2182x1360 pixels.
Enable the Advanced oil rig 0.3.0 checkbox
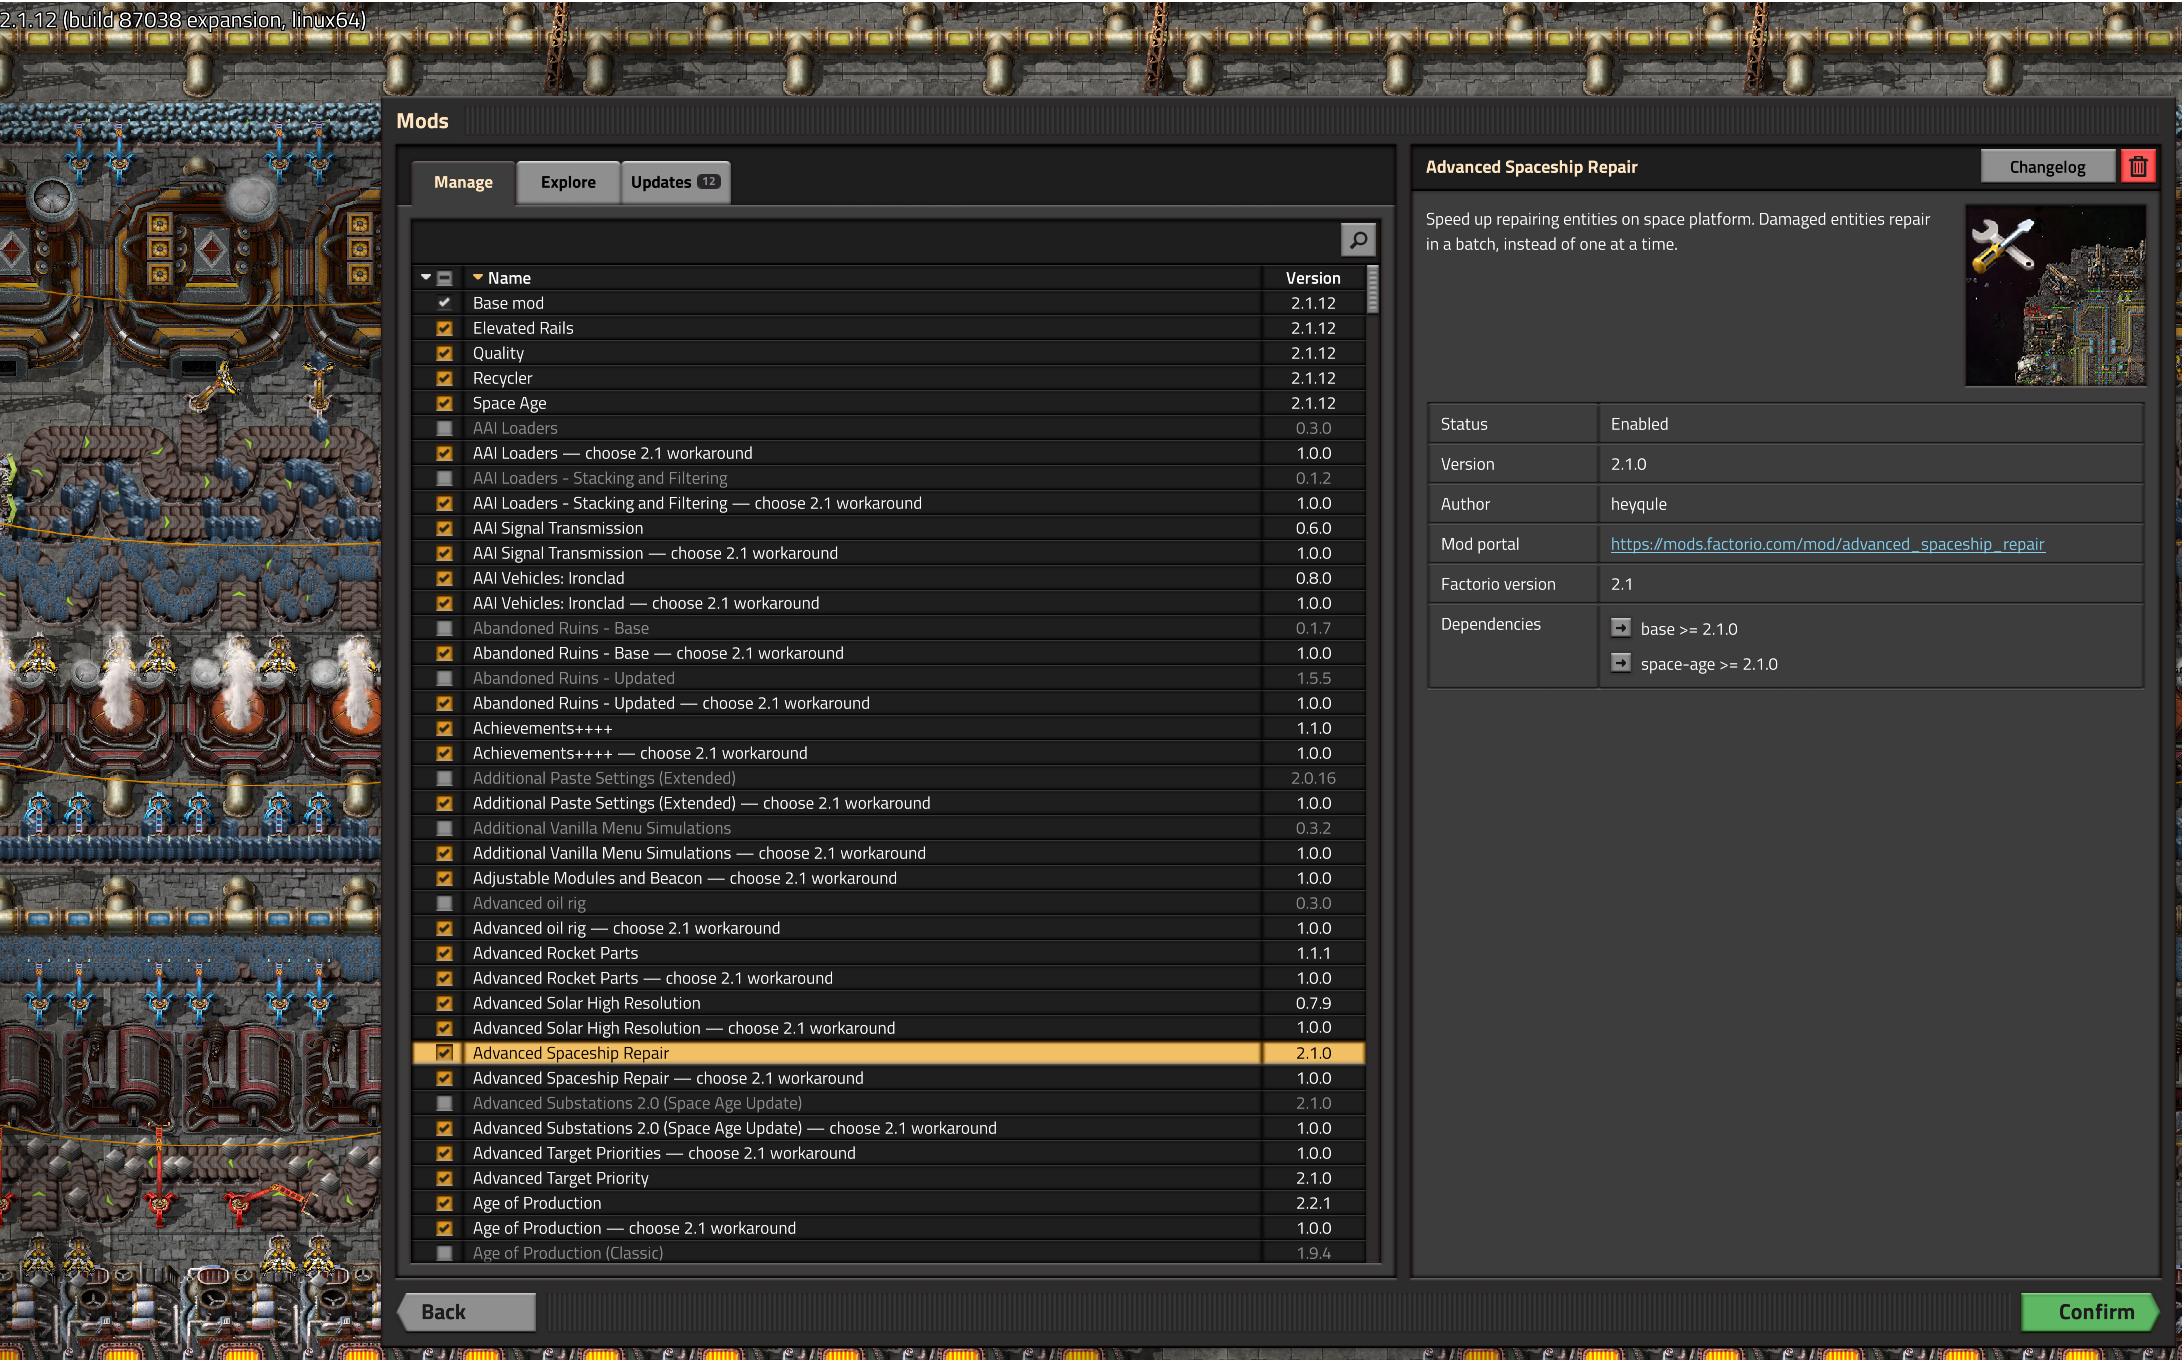tap(444, 903)
